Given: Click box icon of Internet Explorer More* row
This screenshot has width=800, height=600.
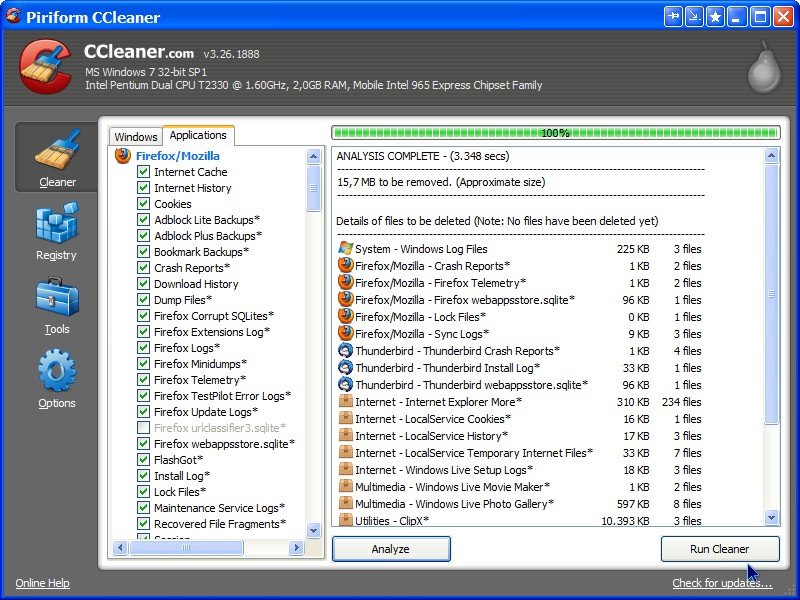Looking at the screenshot, I should click(x=345, y=401).
